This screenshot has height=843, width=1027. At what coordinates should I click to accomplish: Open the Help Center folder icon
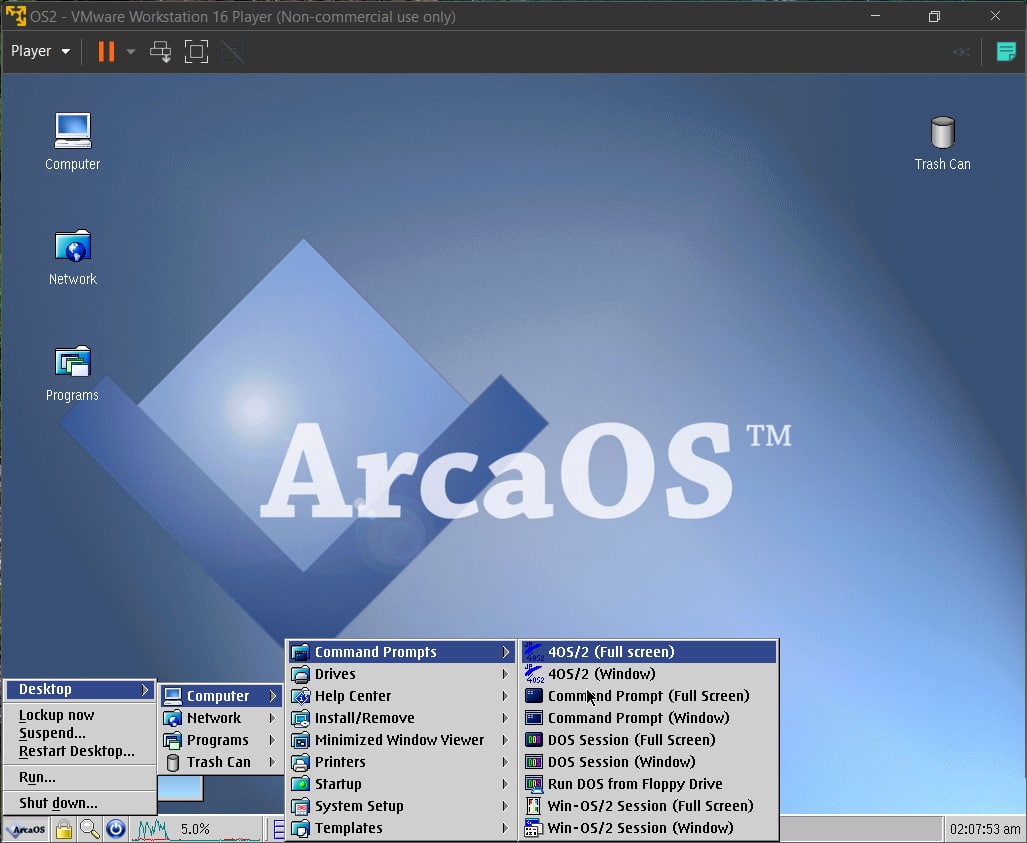300,696
